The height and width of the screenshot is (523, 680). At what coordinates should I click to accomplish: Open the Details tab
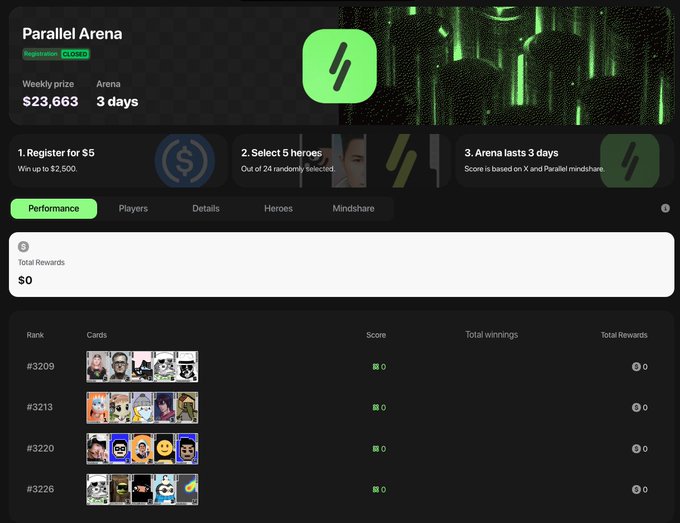(x=206, y=208)
